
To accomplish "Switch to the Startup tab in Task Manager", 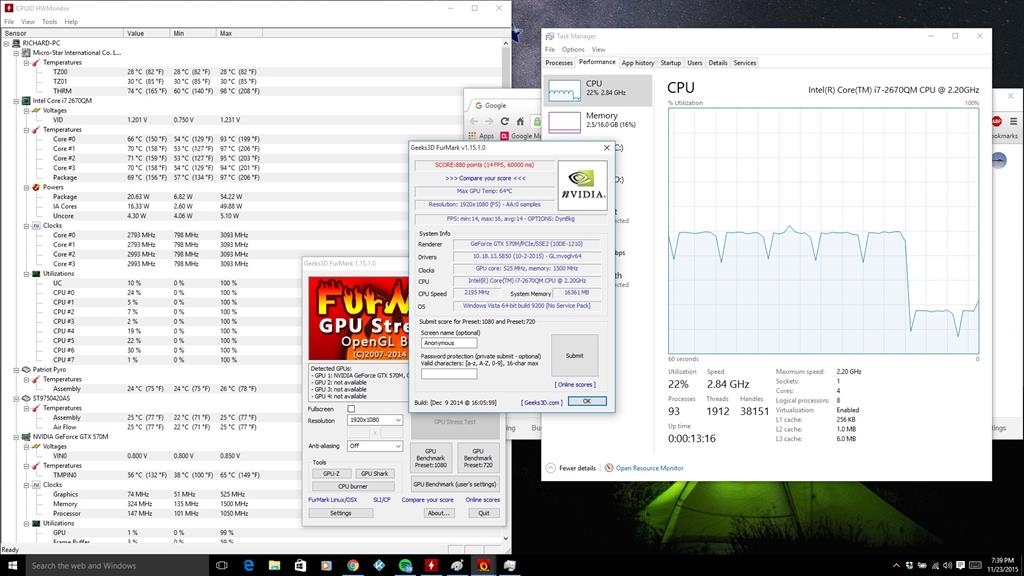I will click(671, 63).
